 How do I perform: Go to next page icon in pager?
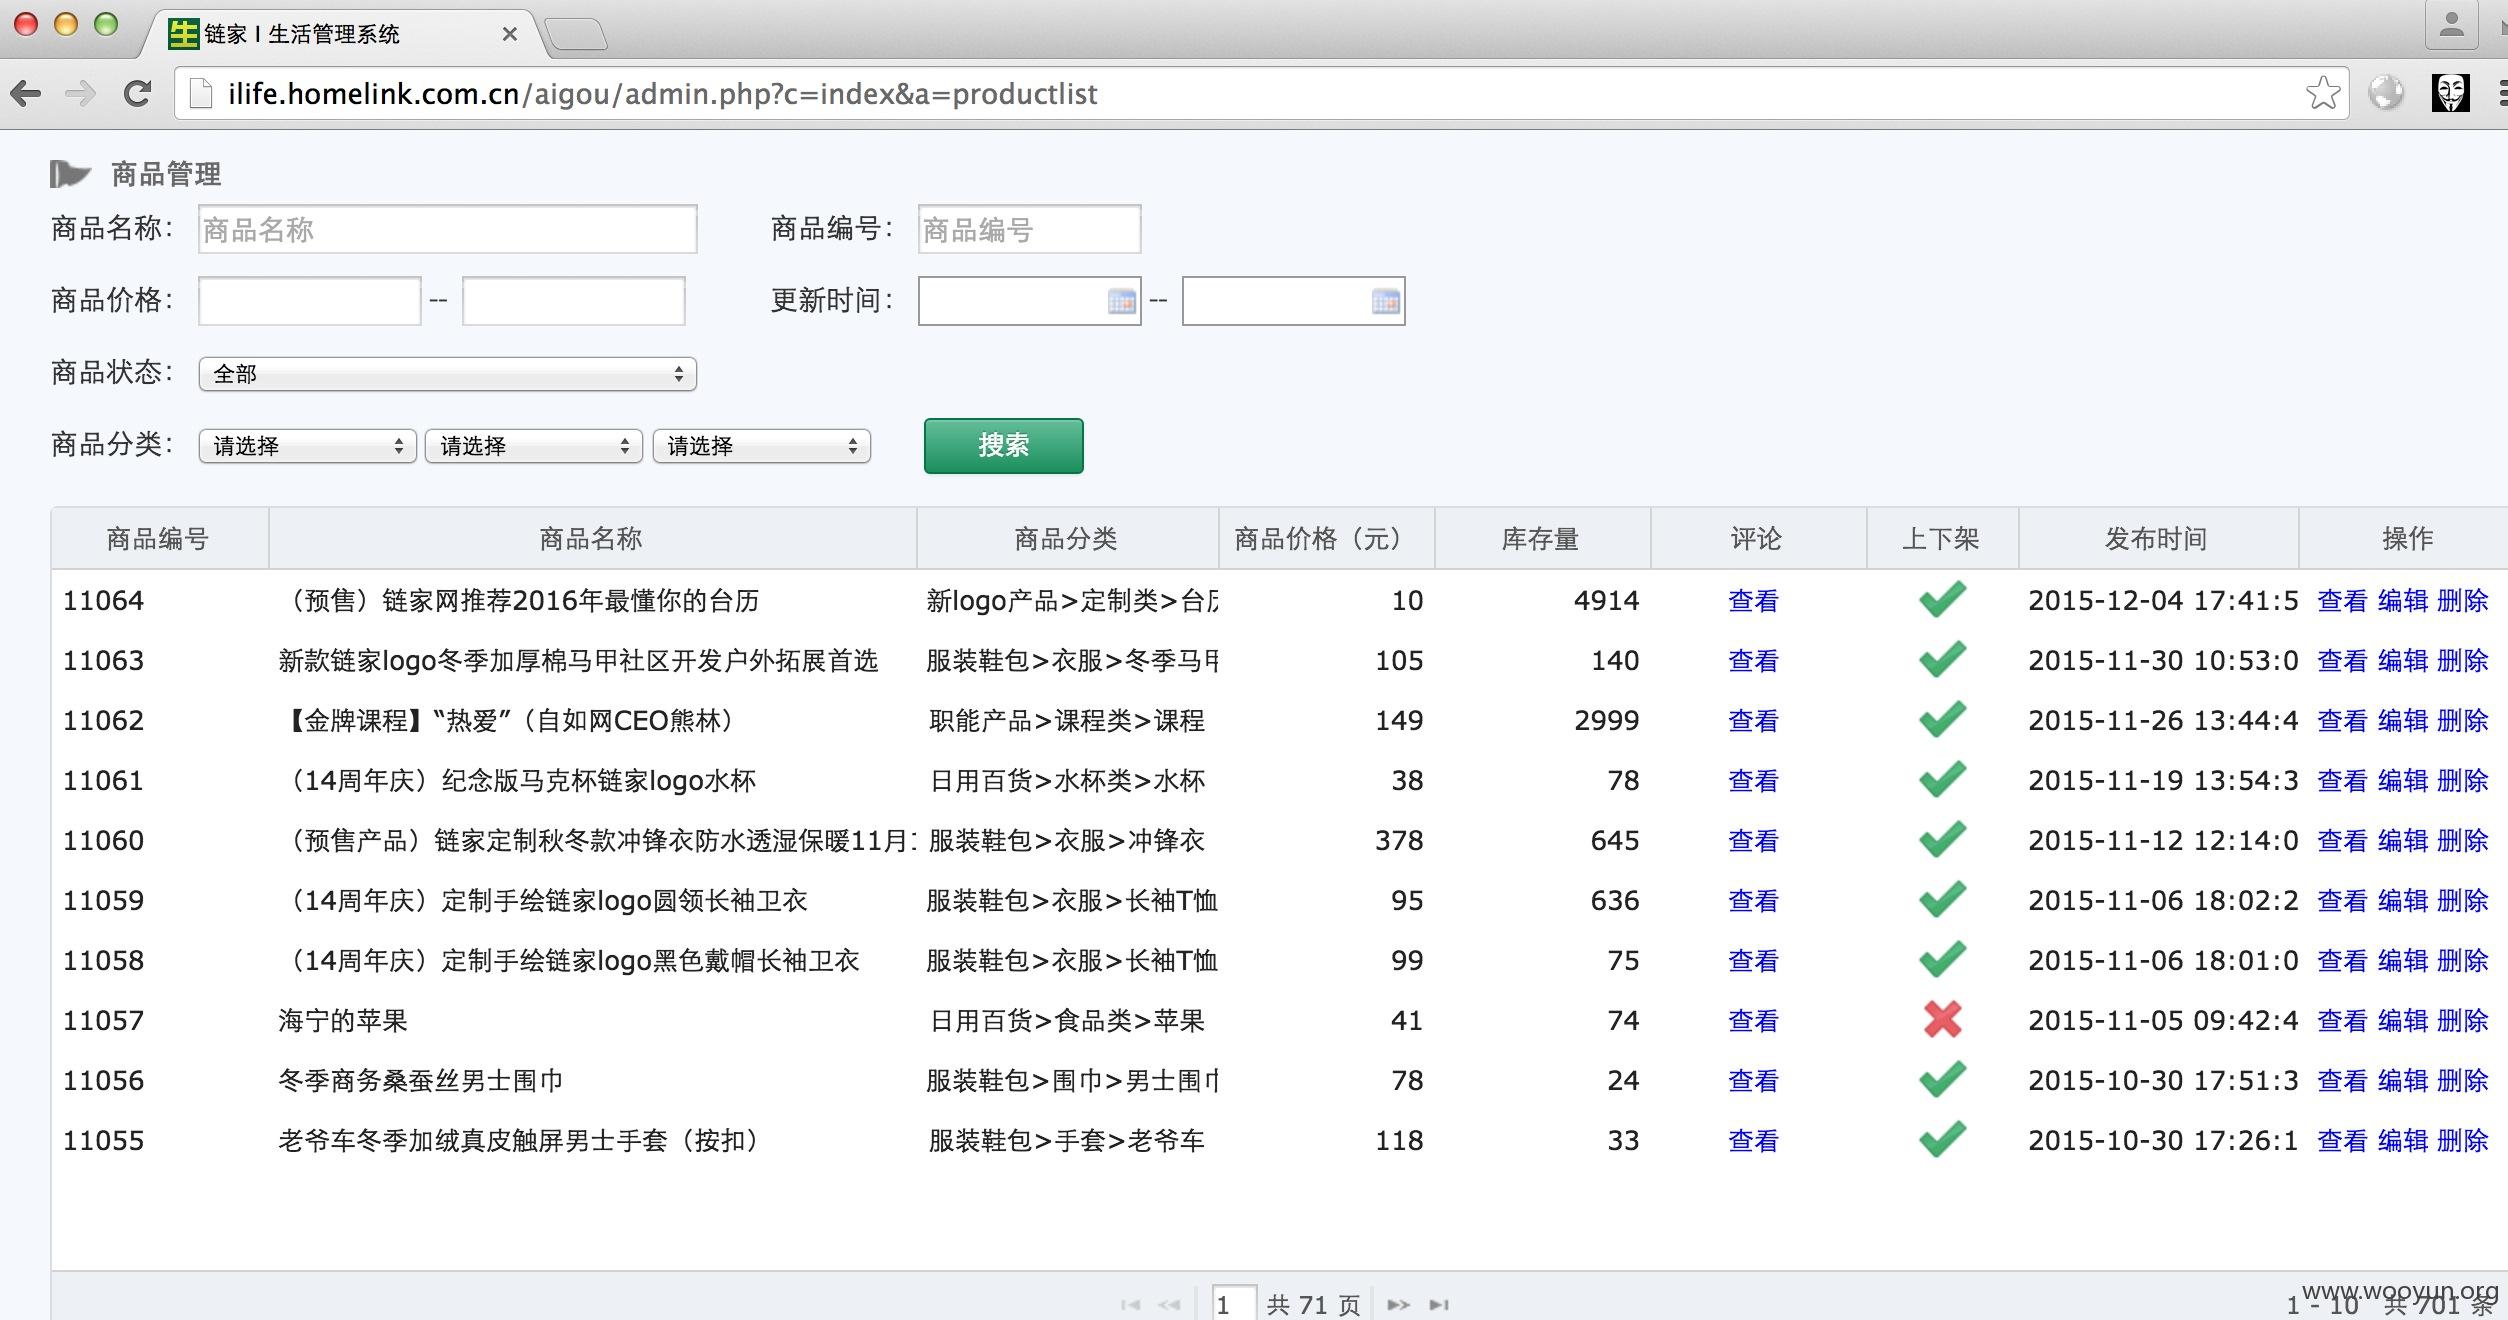click(1398, 1304)
